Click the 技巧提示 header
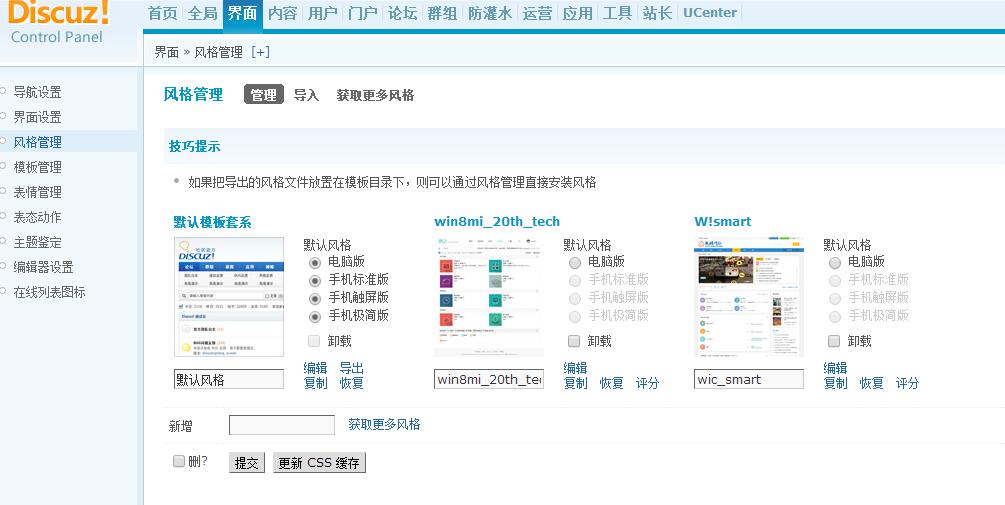 click(194, 146)
